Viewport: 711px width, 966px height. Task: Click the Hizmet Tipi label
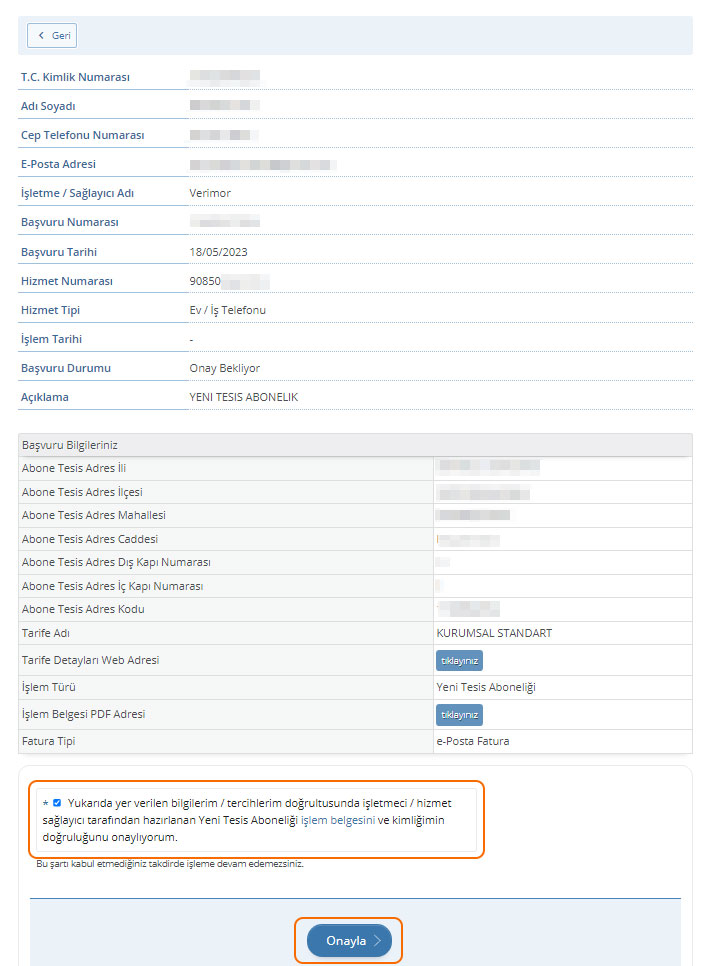click(x=51, y=310)
